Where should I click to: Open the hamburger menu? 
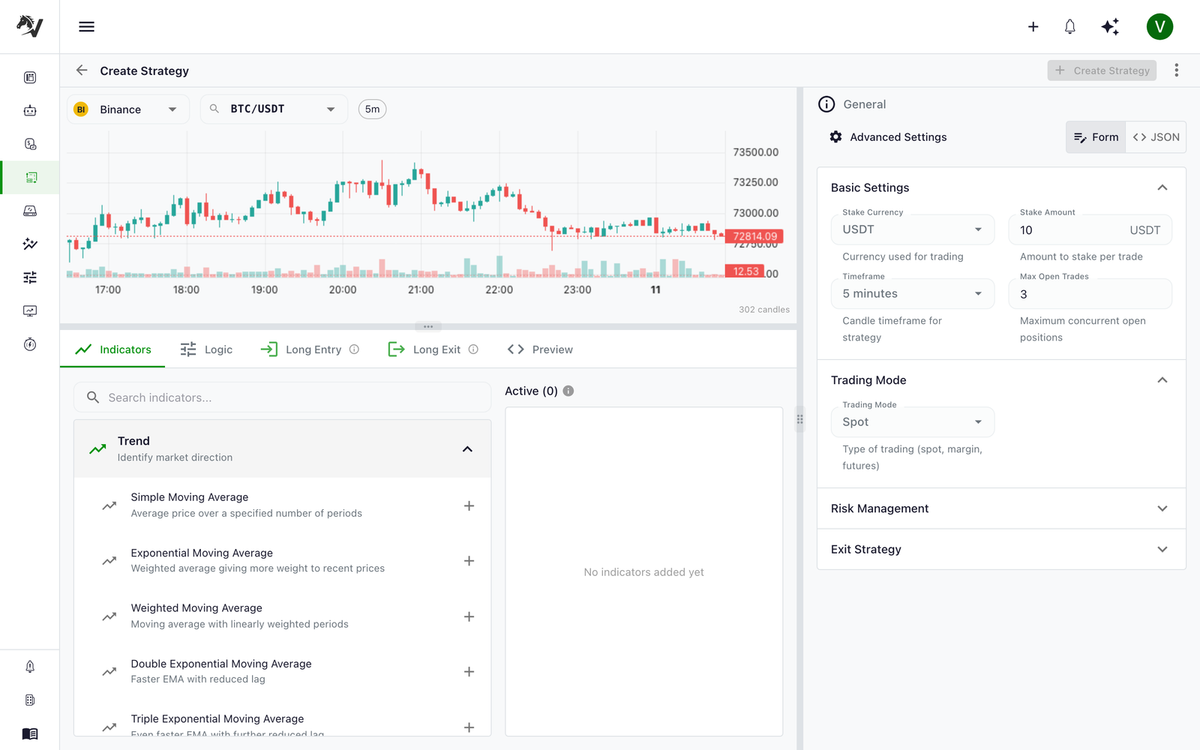coord(87,27)
